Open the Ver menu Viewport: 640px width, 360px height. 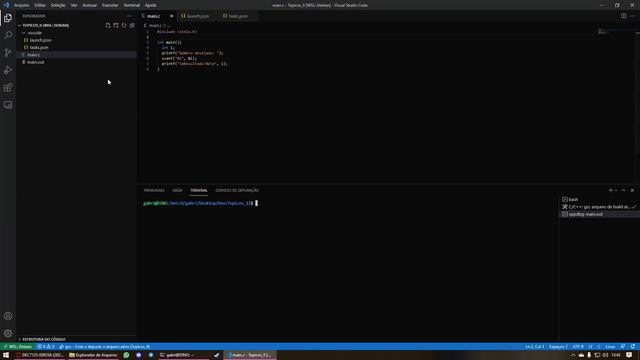pyautogui.click(x=74, y=5)
